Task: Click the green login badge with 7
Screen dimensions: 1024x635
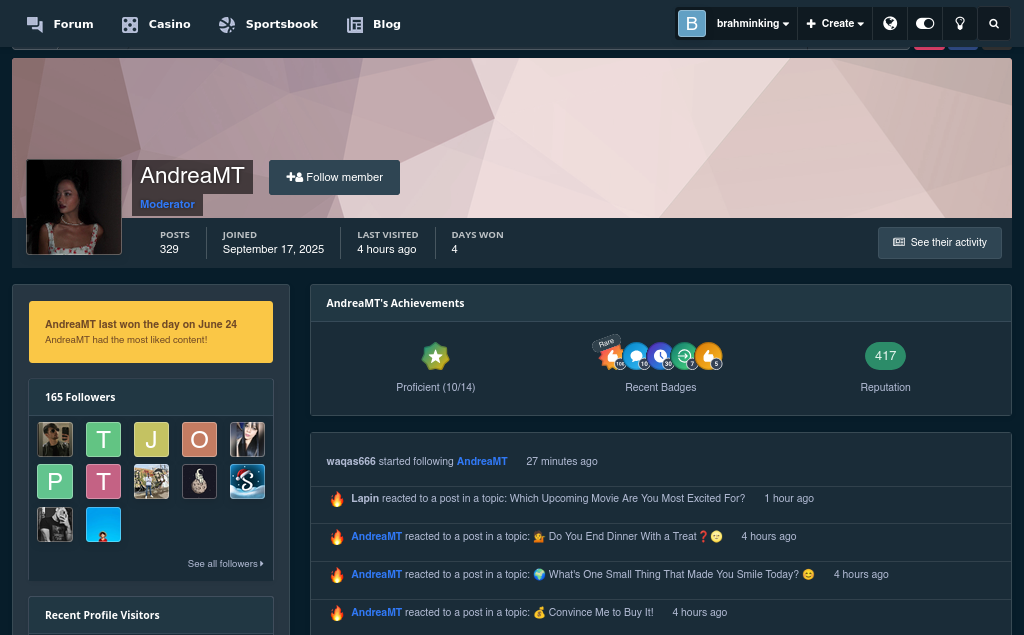Action: [x=684, y=356]
